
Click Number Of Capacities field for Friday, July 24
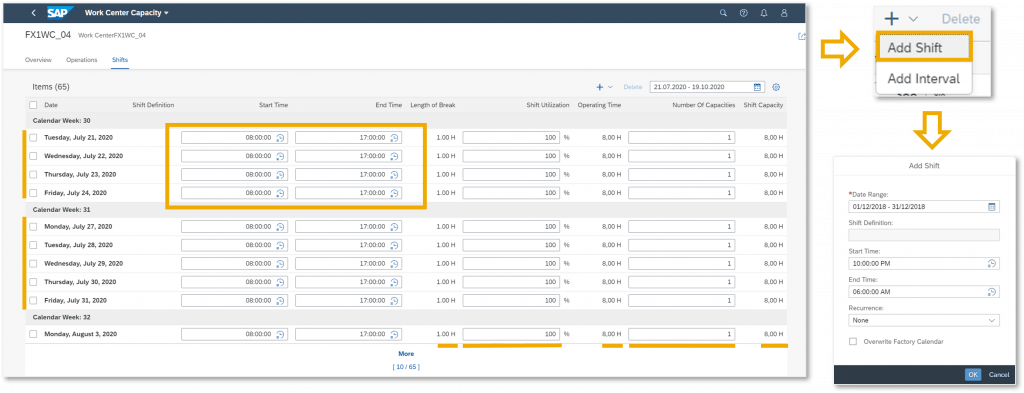(x=682, y=193)
